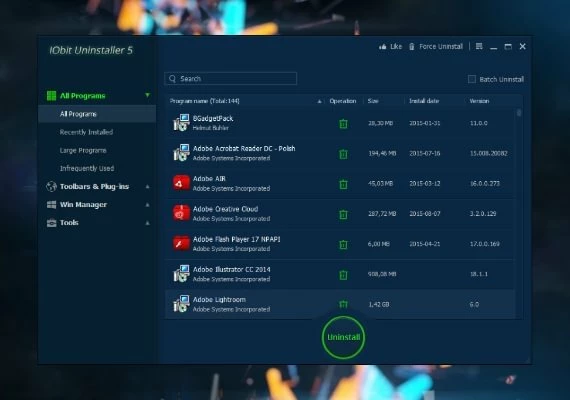Sort by the Install date column header
This screenshot has height=400, width=570.
pyautogui.click(x=424, y=101)
